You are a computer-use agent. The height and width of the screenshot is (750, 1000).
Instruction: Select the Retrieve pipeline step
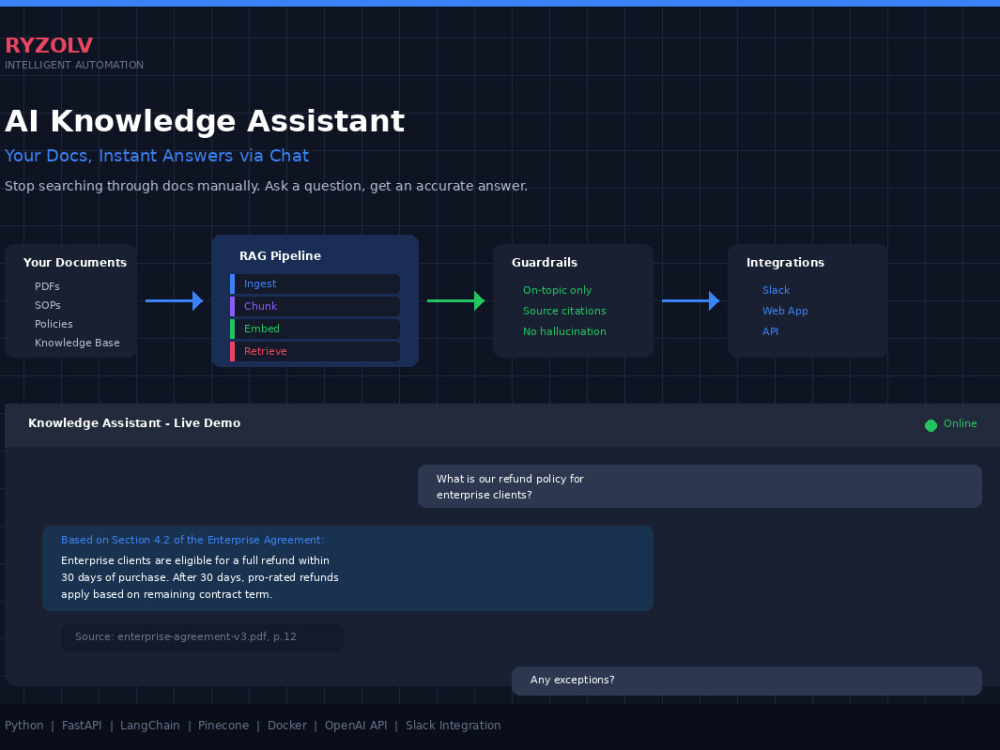pos(315,351)
